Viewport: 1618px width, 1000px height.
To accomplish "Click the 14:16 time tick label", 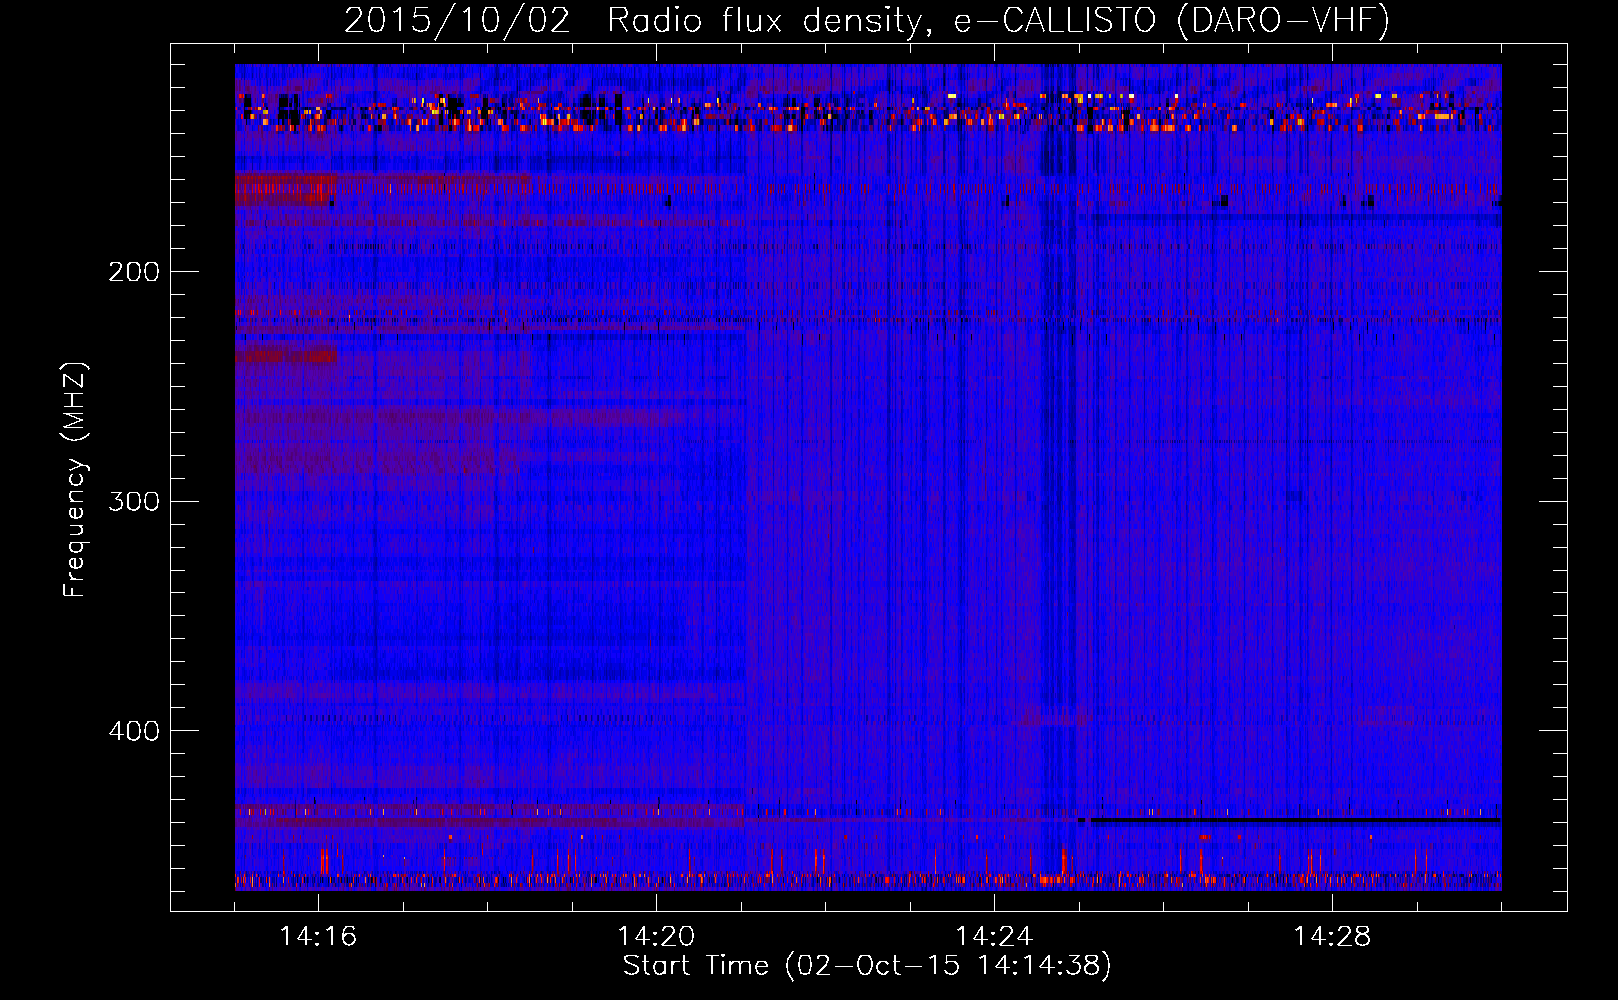I will tap(318, 936).
